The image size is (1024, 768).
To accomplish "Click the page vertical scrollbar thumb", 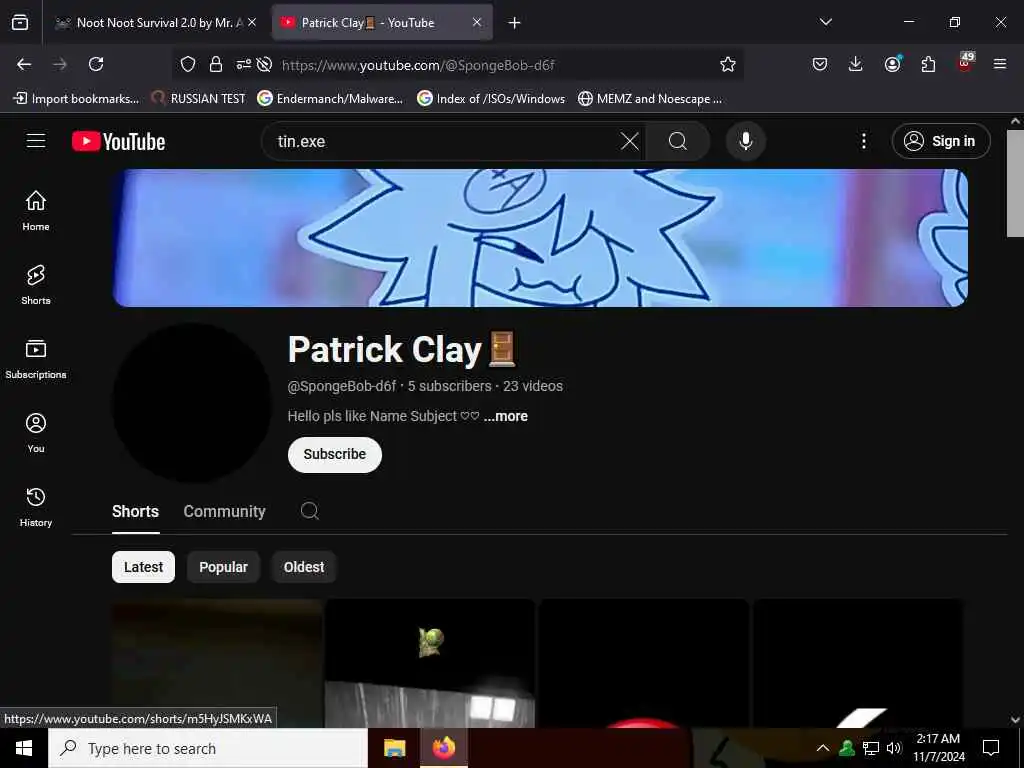I will click(x=1015, y=184).
